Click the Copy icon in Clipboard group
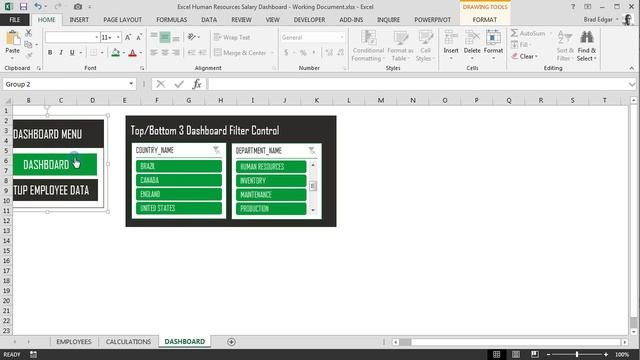 click(28, 44)
